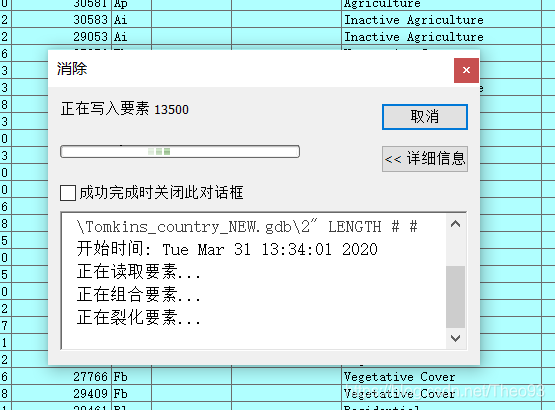The width and height of the screenshot is (555, 410).
Task: Select log line Tomkins_country_NEW.gdb path
Action: tap(247, 227)
